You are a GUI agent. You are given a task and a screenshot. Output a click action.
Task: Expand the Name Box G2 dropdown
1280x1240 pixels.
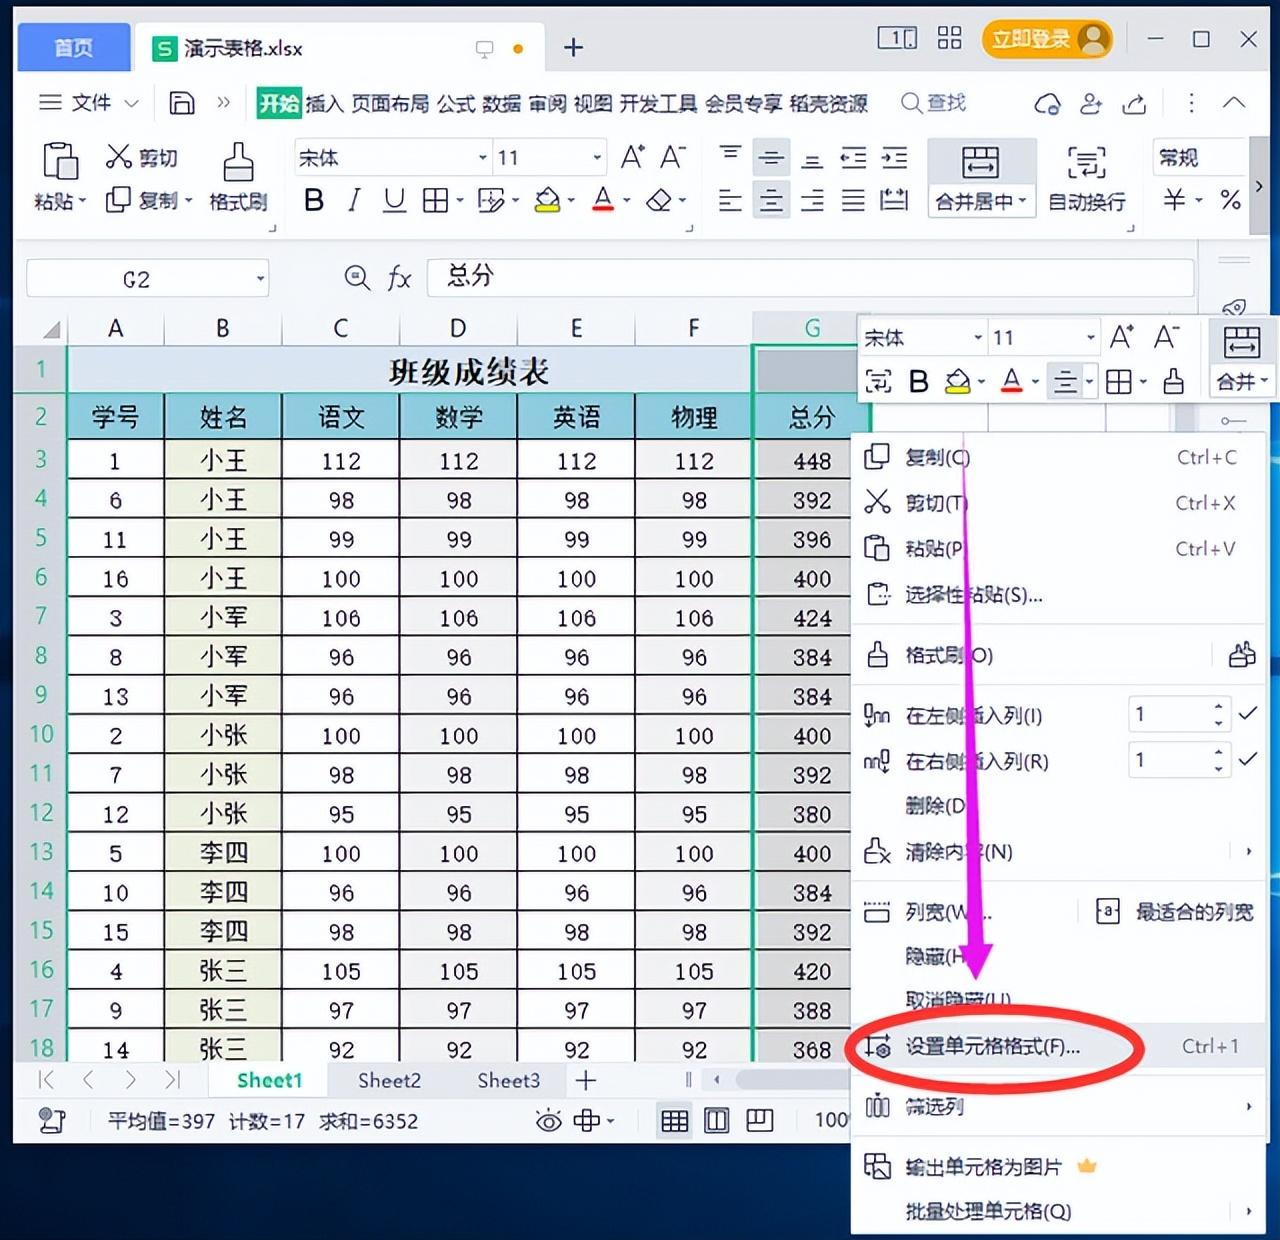coord(260,279)
